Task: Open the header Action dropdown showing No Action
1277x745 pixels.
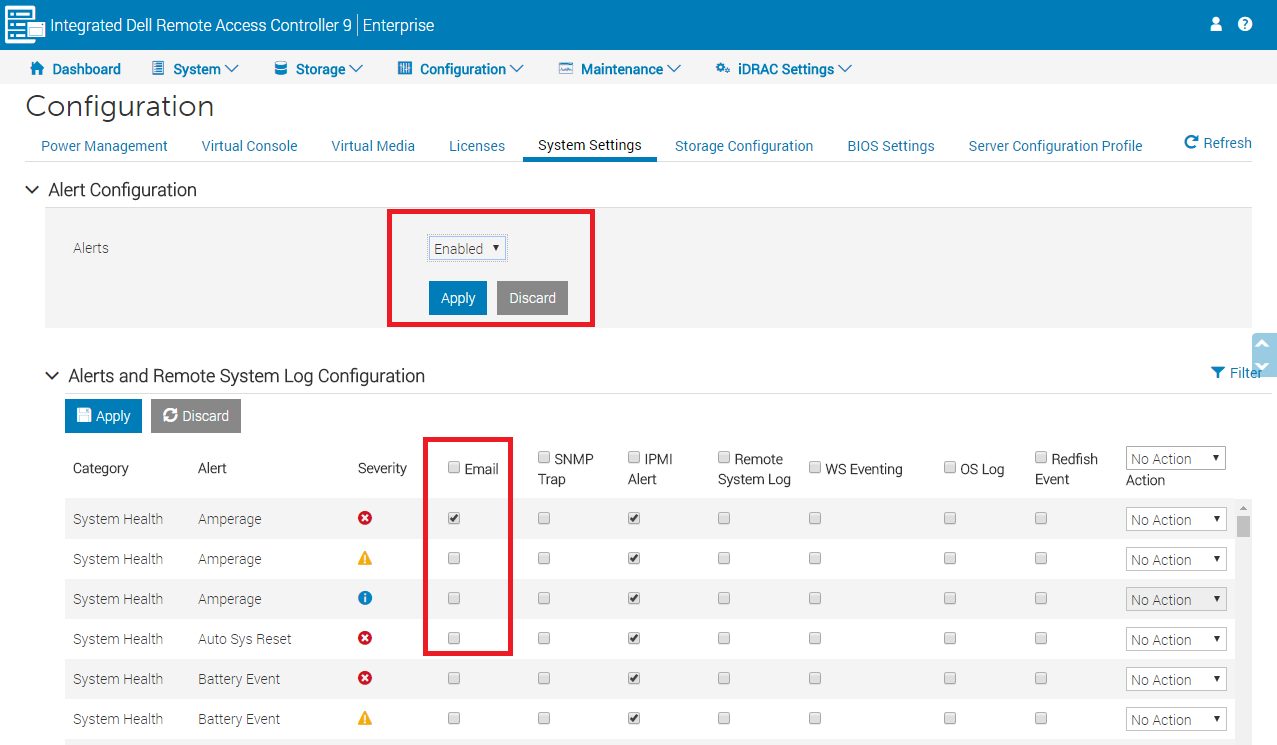Action: click(1176, 459)
